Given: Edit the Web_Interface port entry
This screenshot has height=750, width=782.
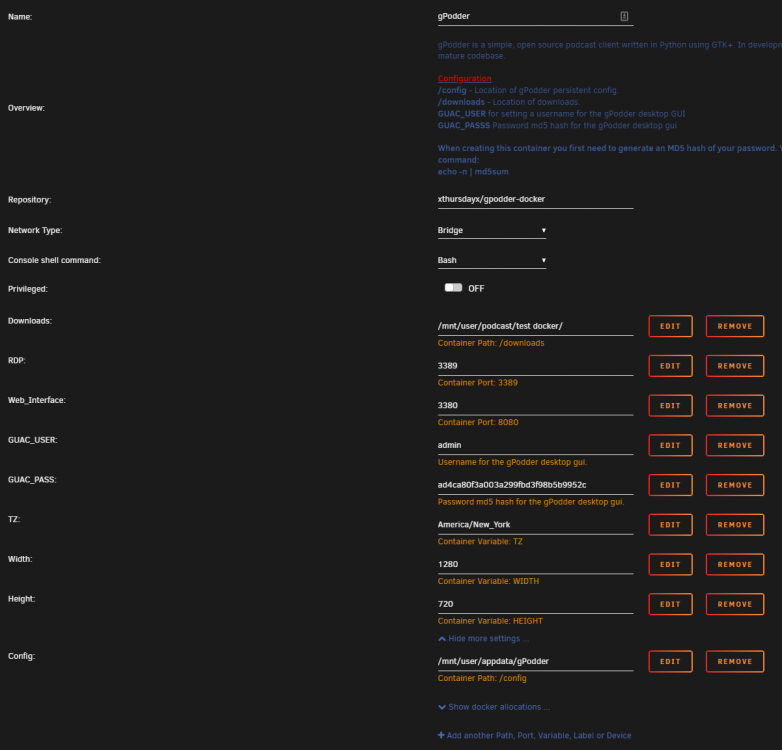Looking at the screenshot, I should [670, 405].
